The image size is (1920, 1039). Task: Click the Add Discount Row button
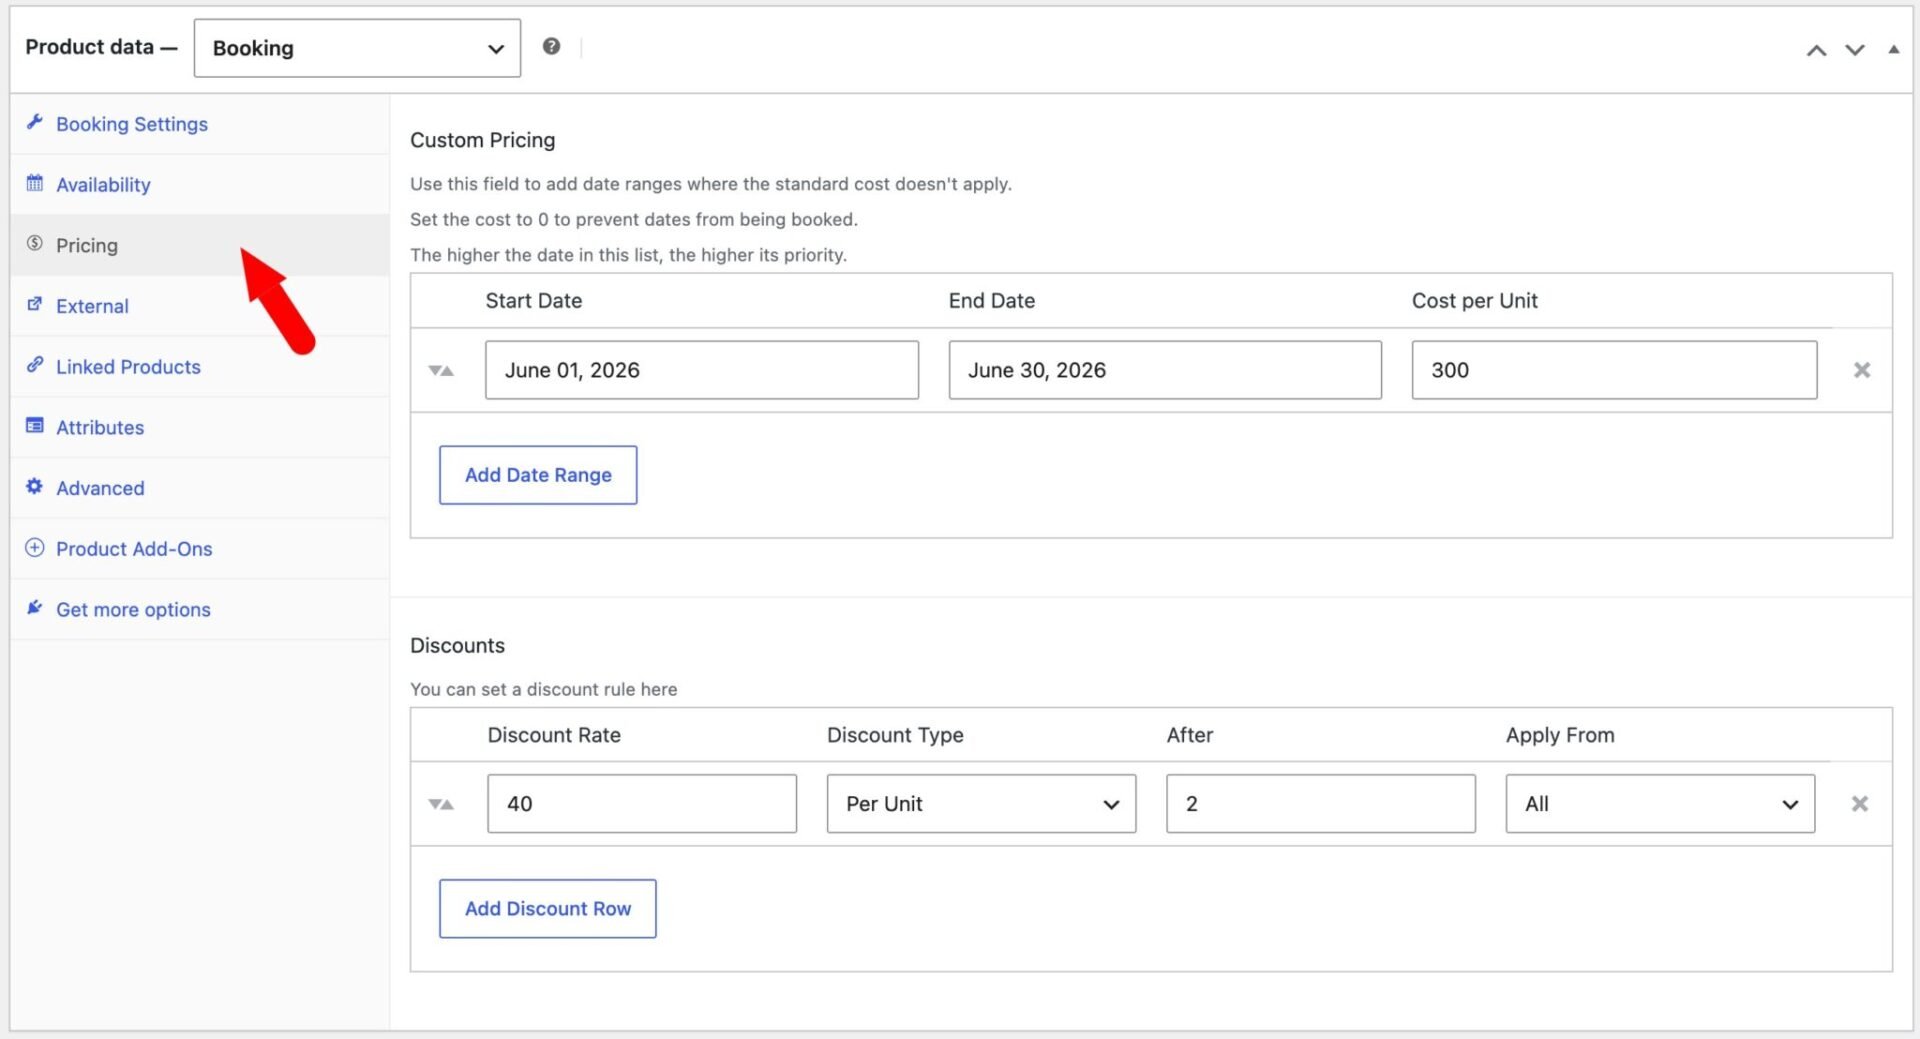tap(547, 908)
